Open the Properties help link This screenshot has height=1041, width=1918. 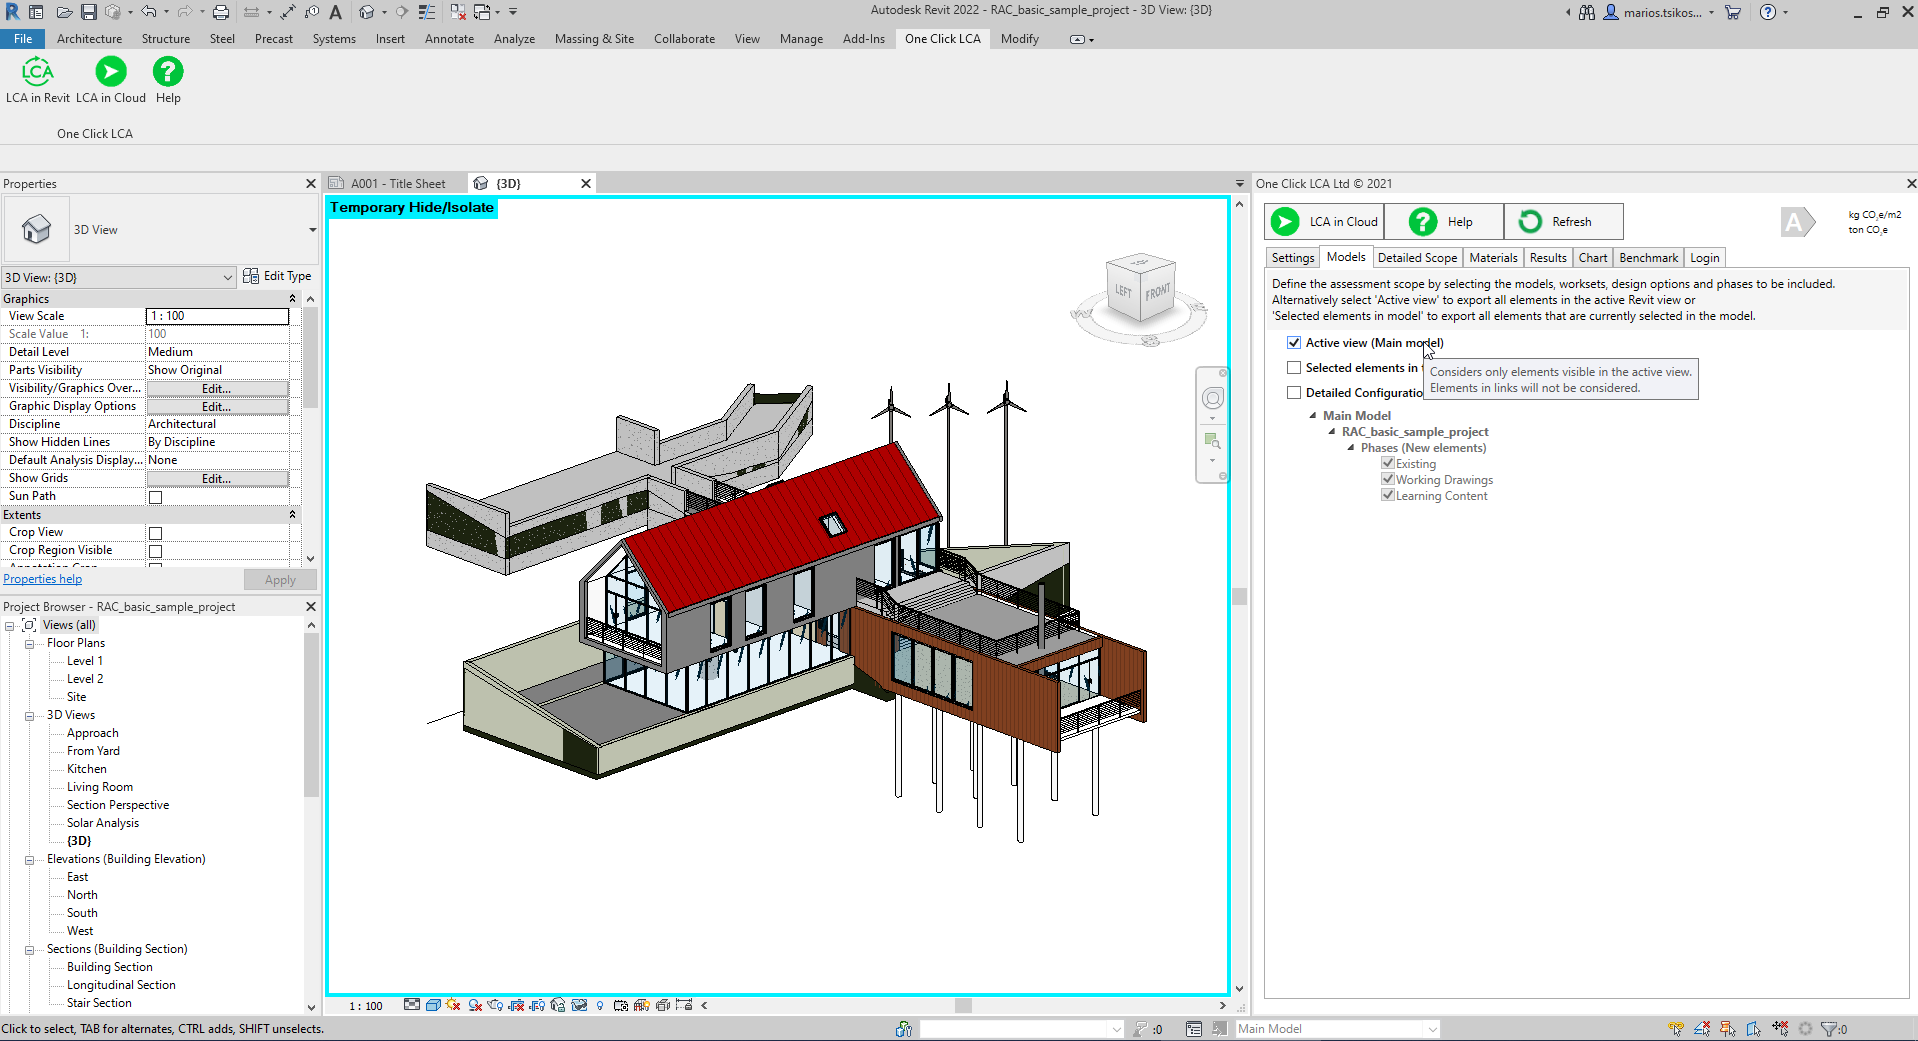click(x=42, y=579)
